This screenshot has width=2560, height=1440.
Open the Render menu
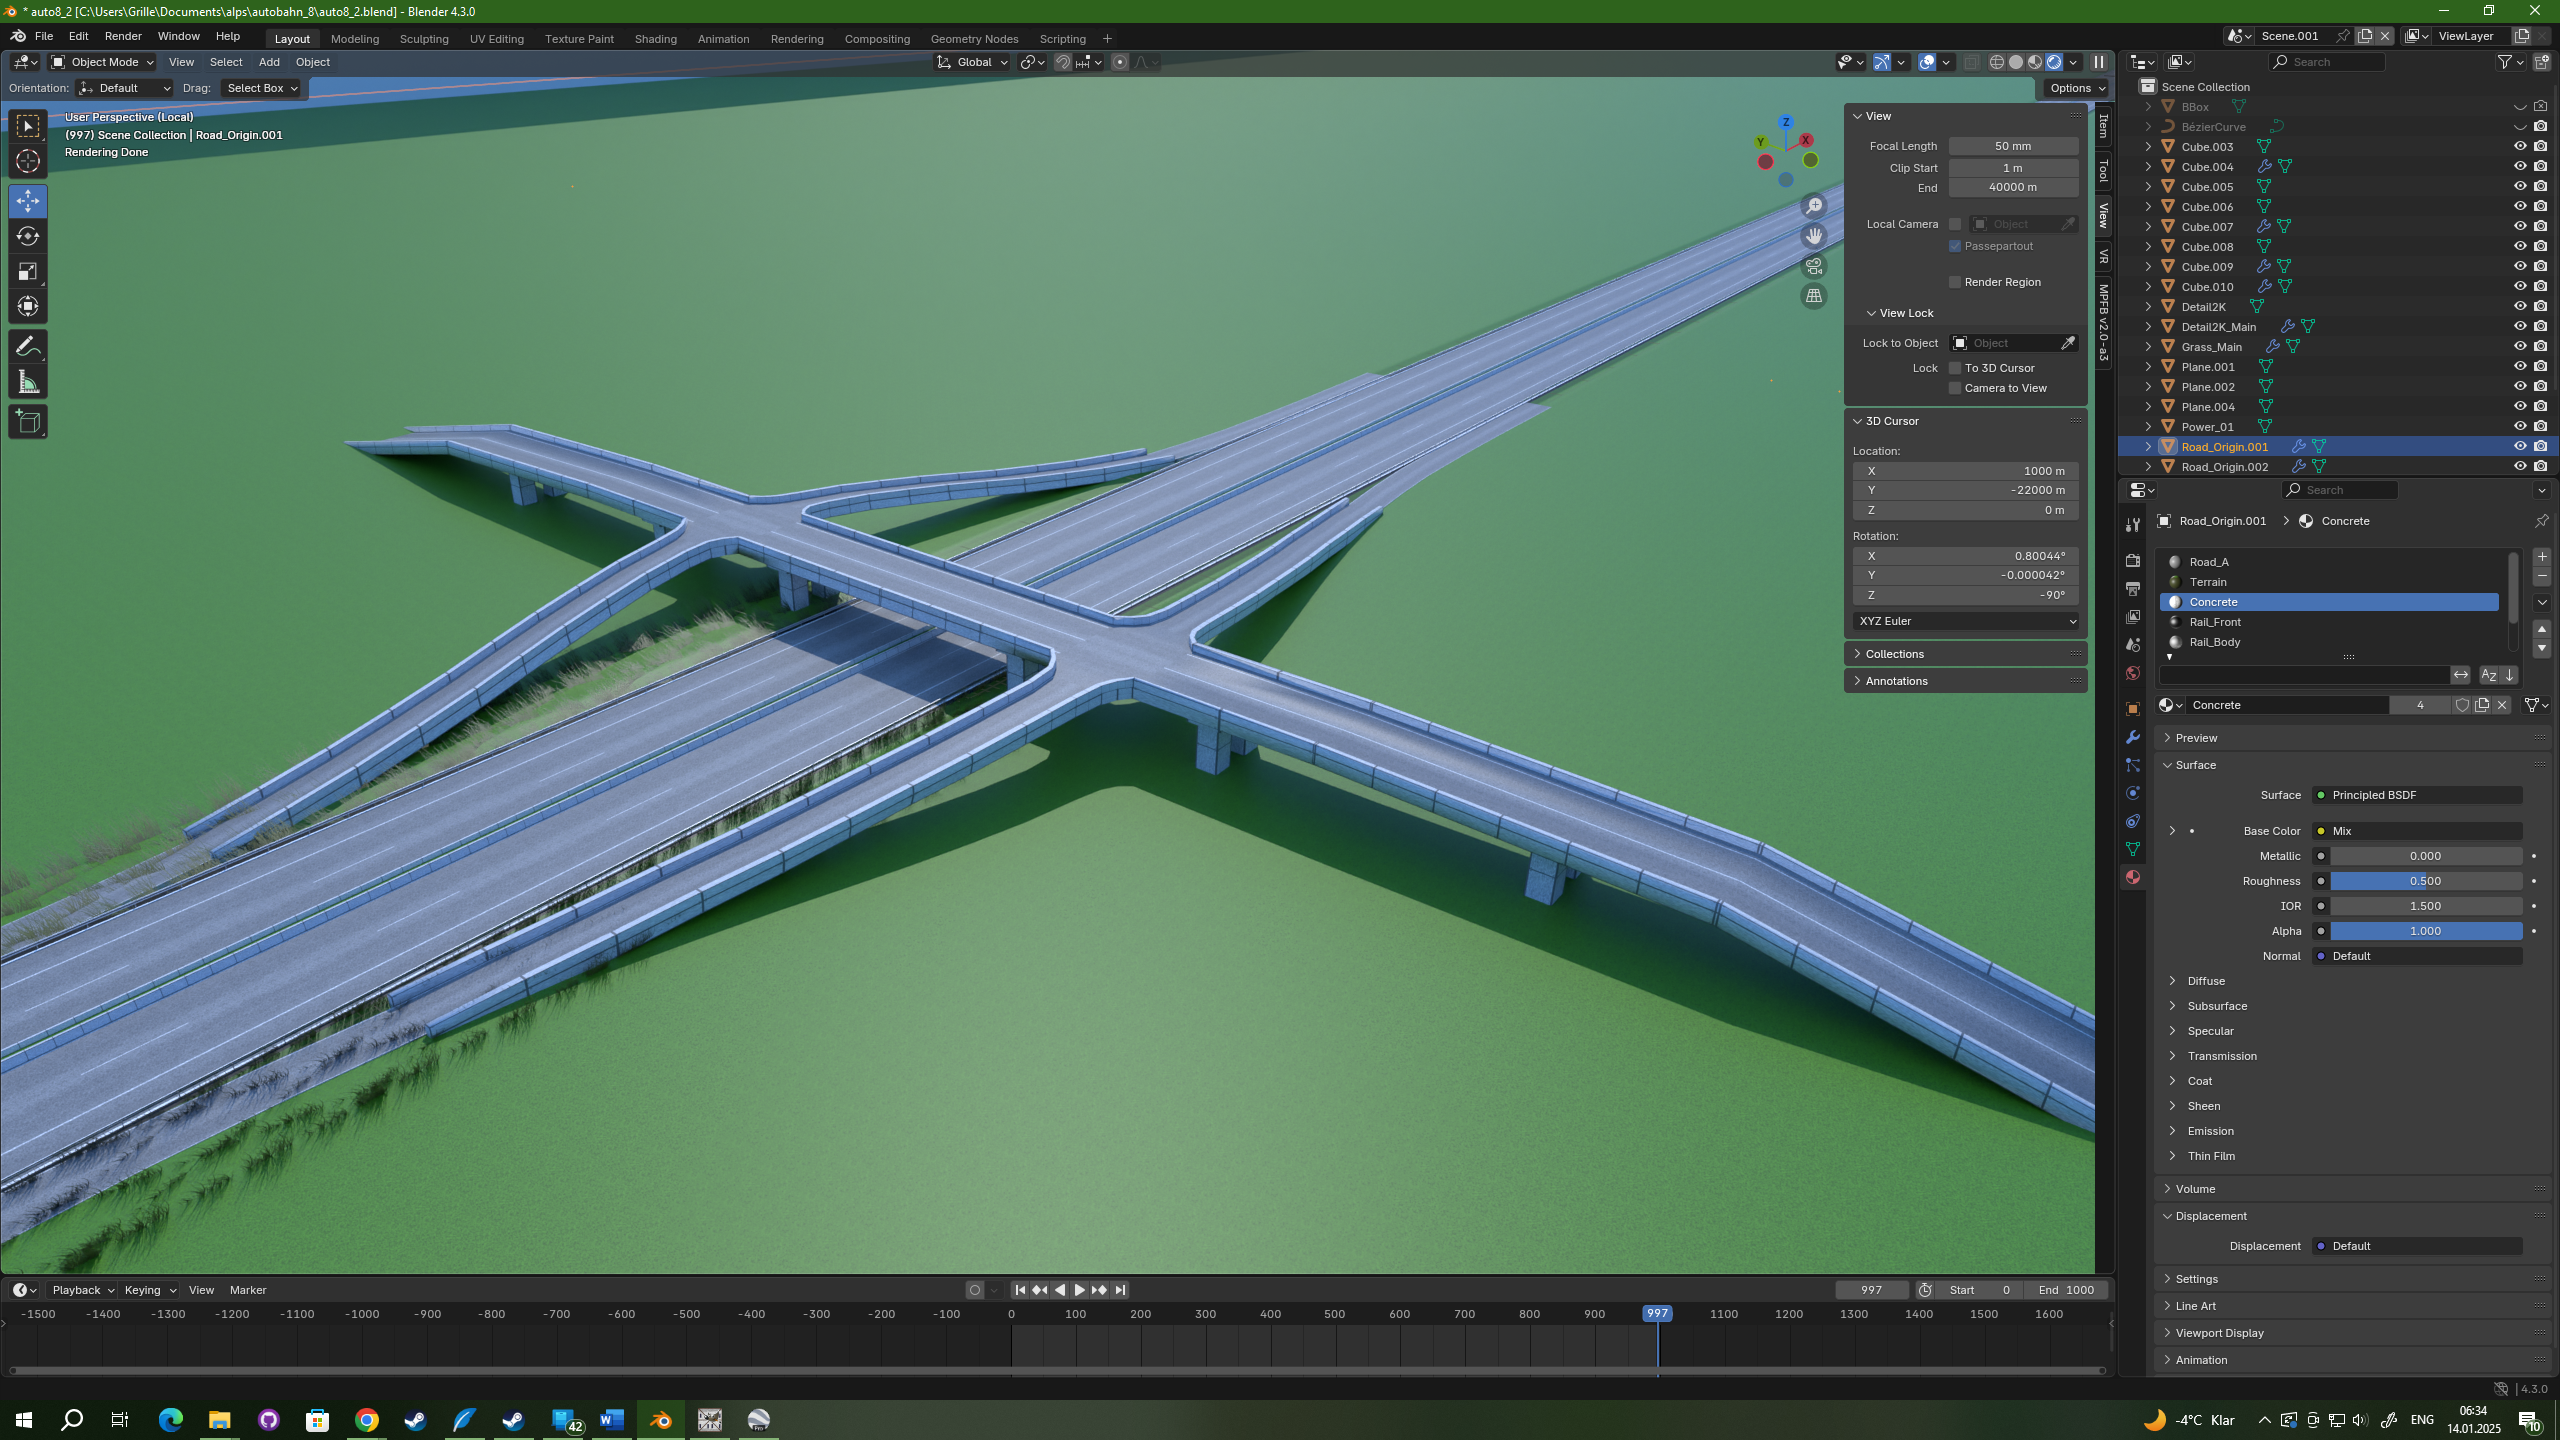click(123, 36)
